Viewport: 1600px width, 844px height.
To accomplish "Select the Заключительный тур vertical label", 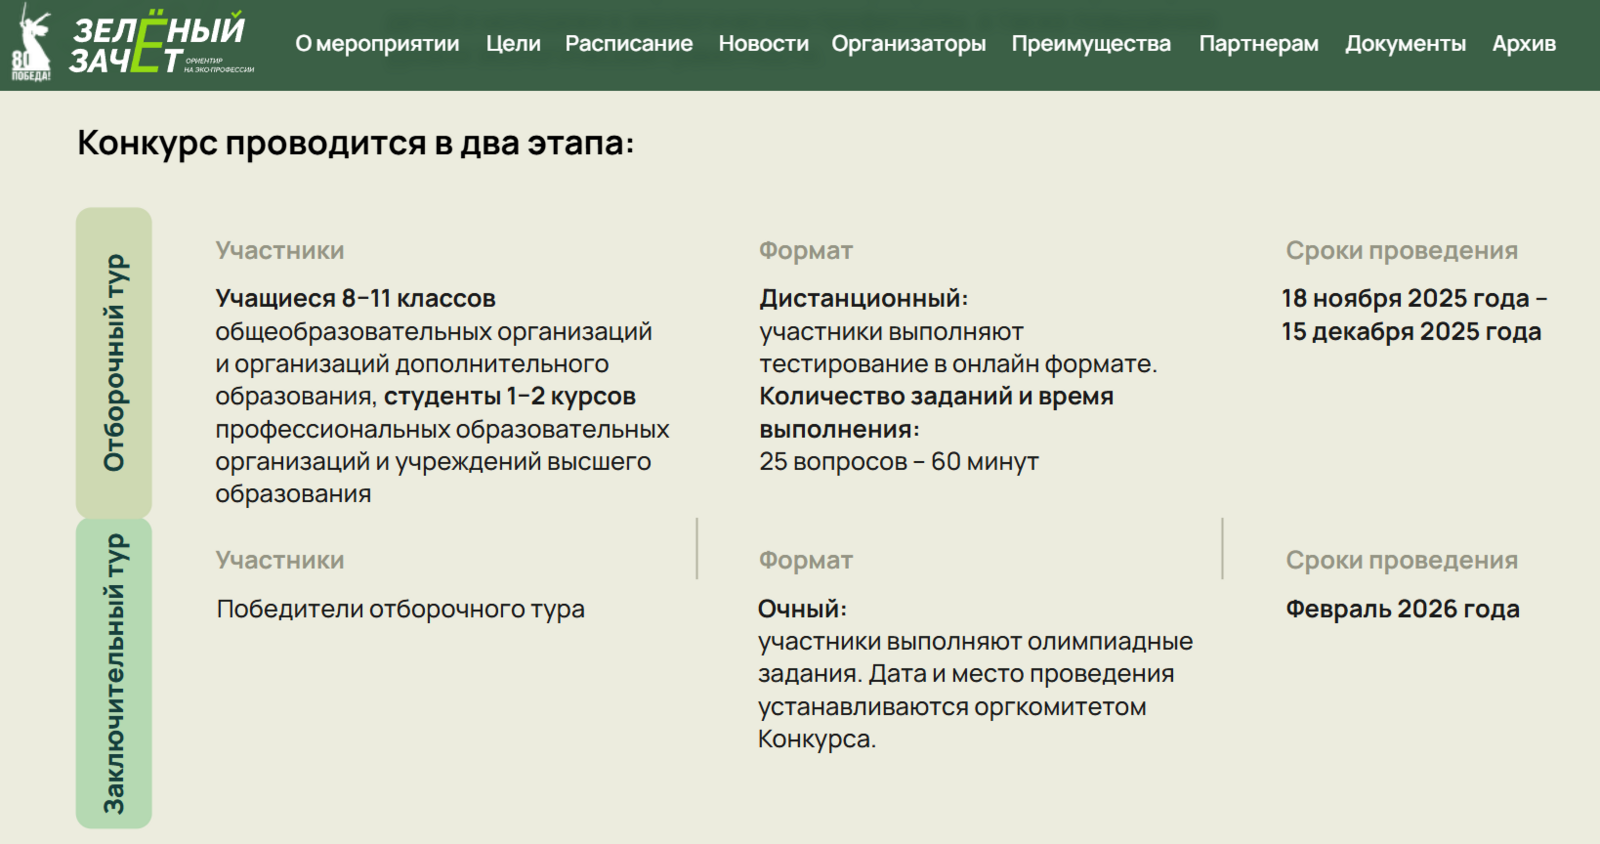I will click(114, 673).
